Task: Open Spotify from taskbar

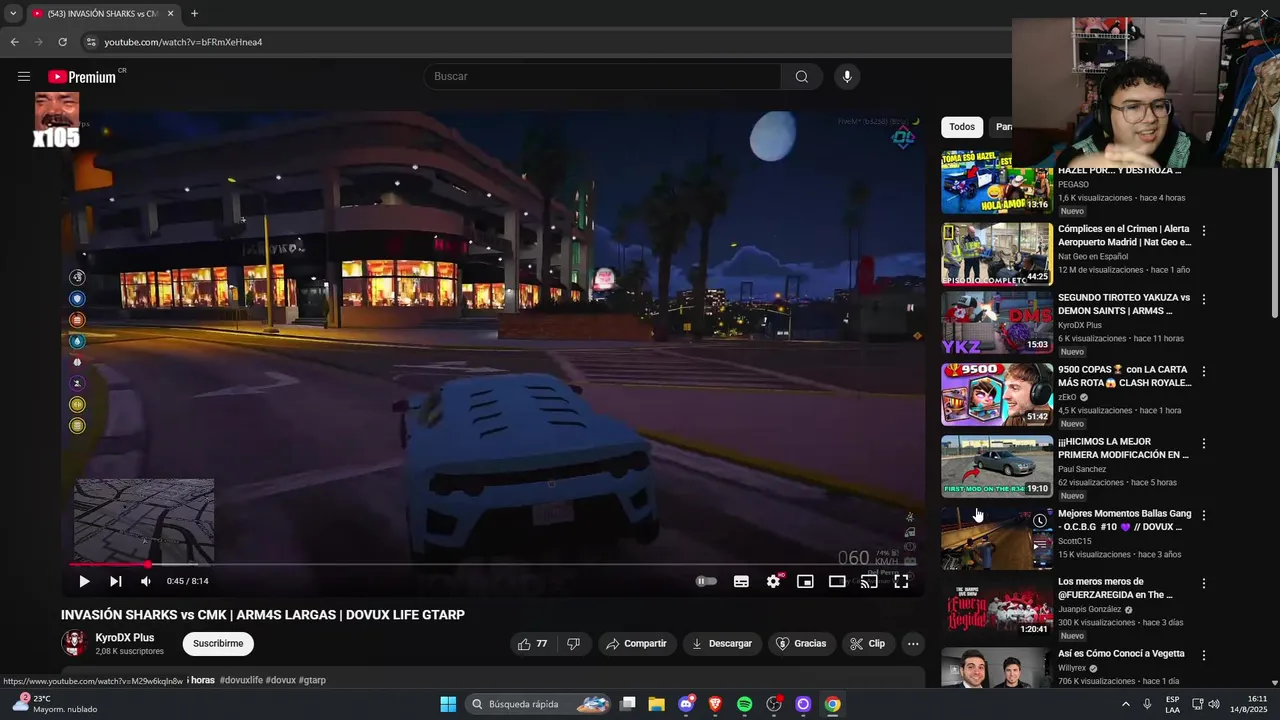Action: [x=744, y=704]
